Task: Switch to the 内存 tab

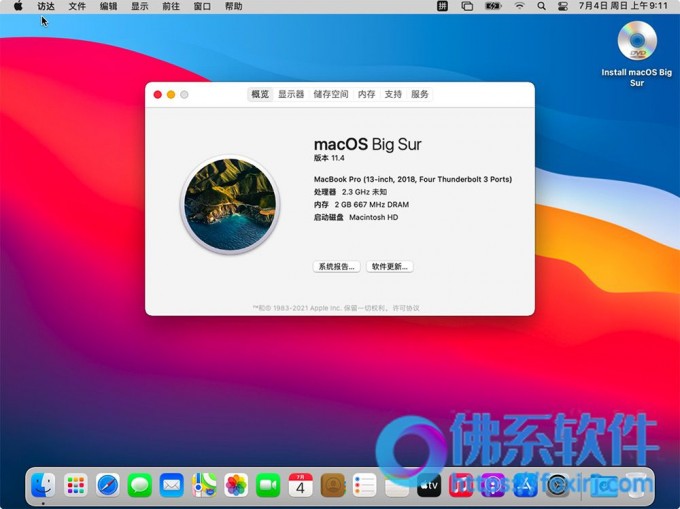Action: [366, 94]
